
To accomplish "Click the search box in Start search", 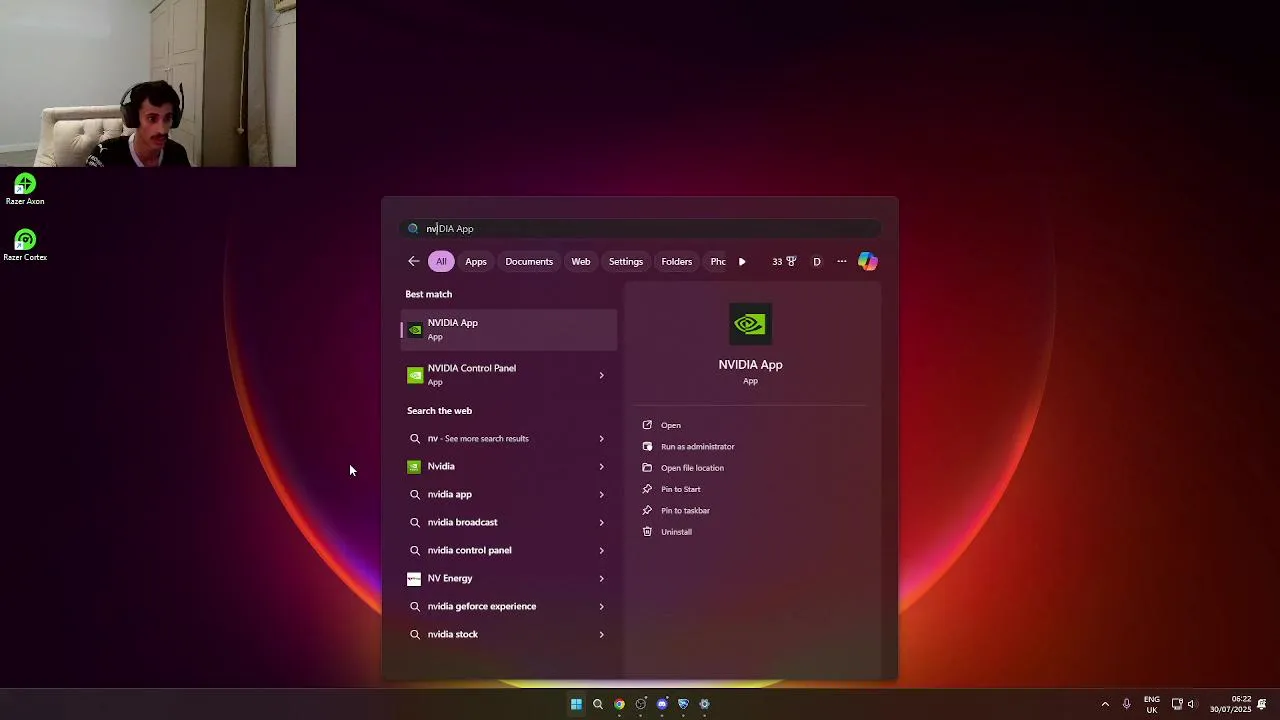I will pyautogui.click(x=640, y=228).
